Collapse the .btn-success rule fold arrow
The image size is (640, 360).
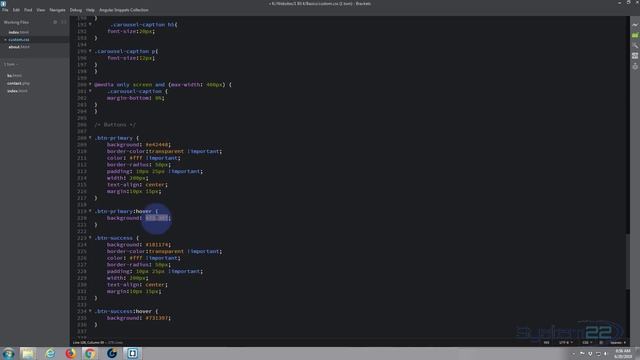[x=90, y=238]
